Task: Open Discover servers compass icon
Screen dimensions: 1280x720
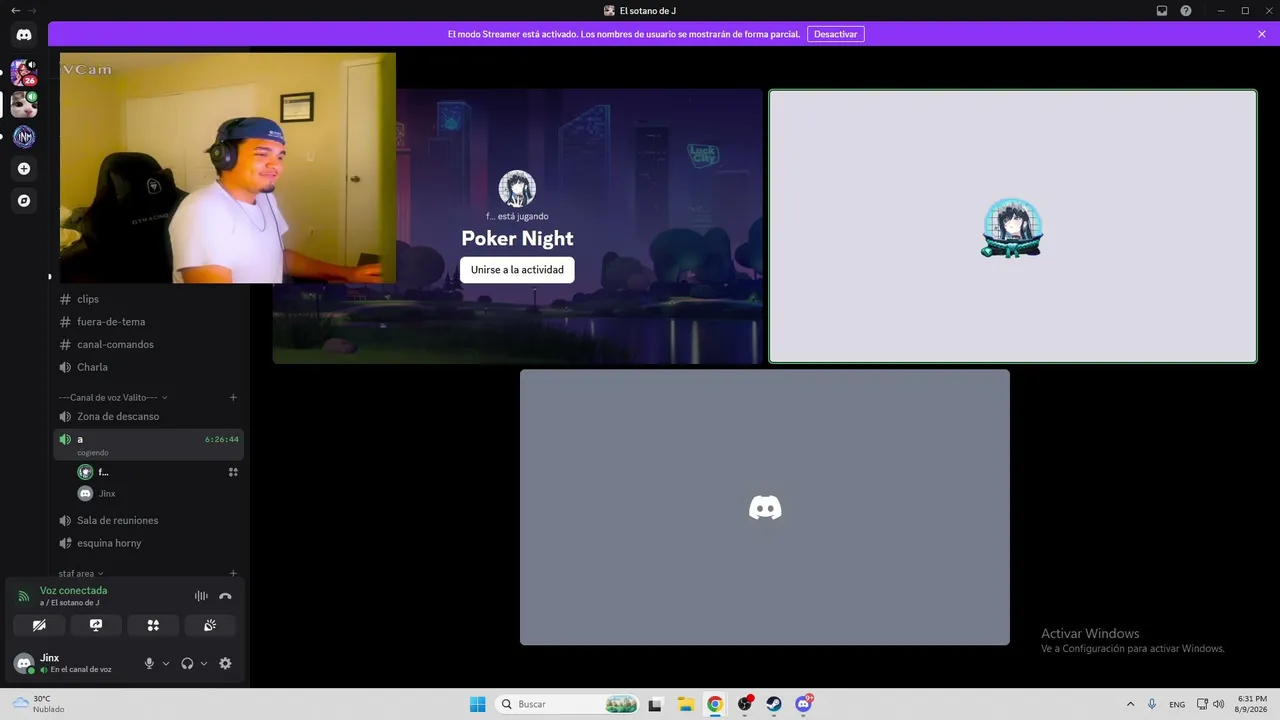Action: pyautogui.click(x=24, y=201)
